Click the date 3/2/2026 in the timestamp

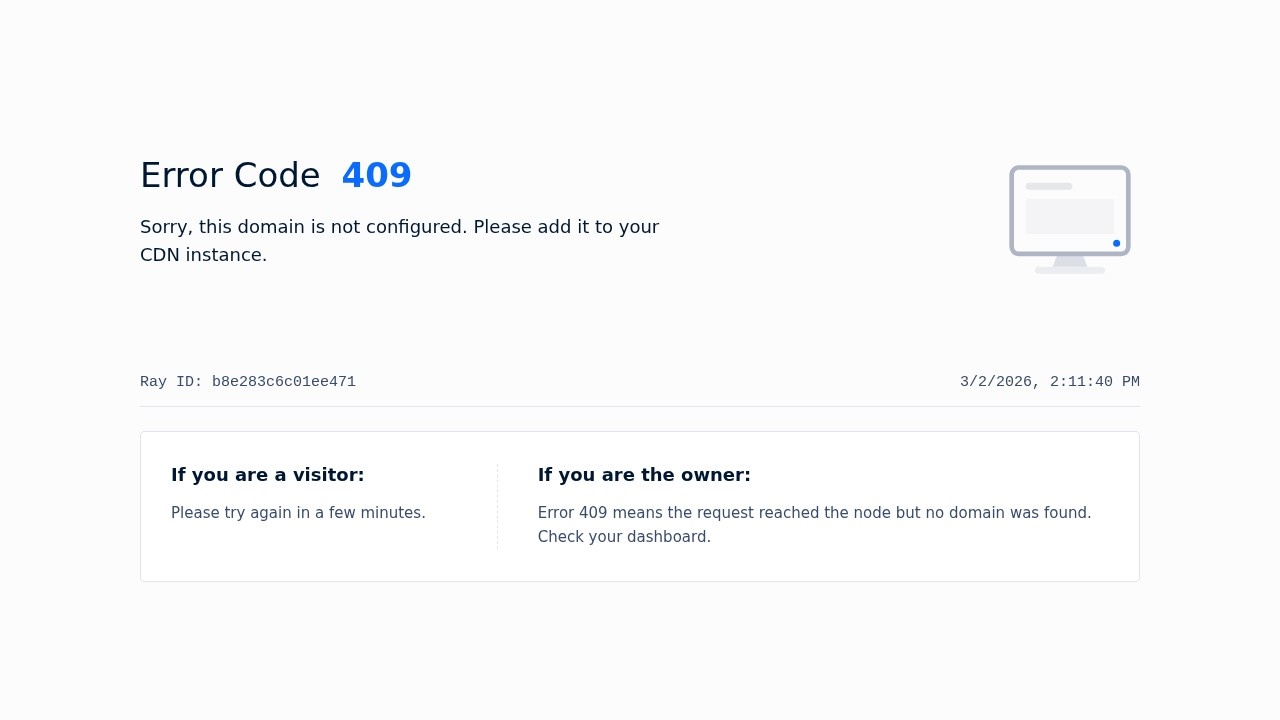tap(996, 382)
